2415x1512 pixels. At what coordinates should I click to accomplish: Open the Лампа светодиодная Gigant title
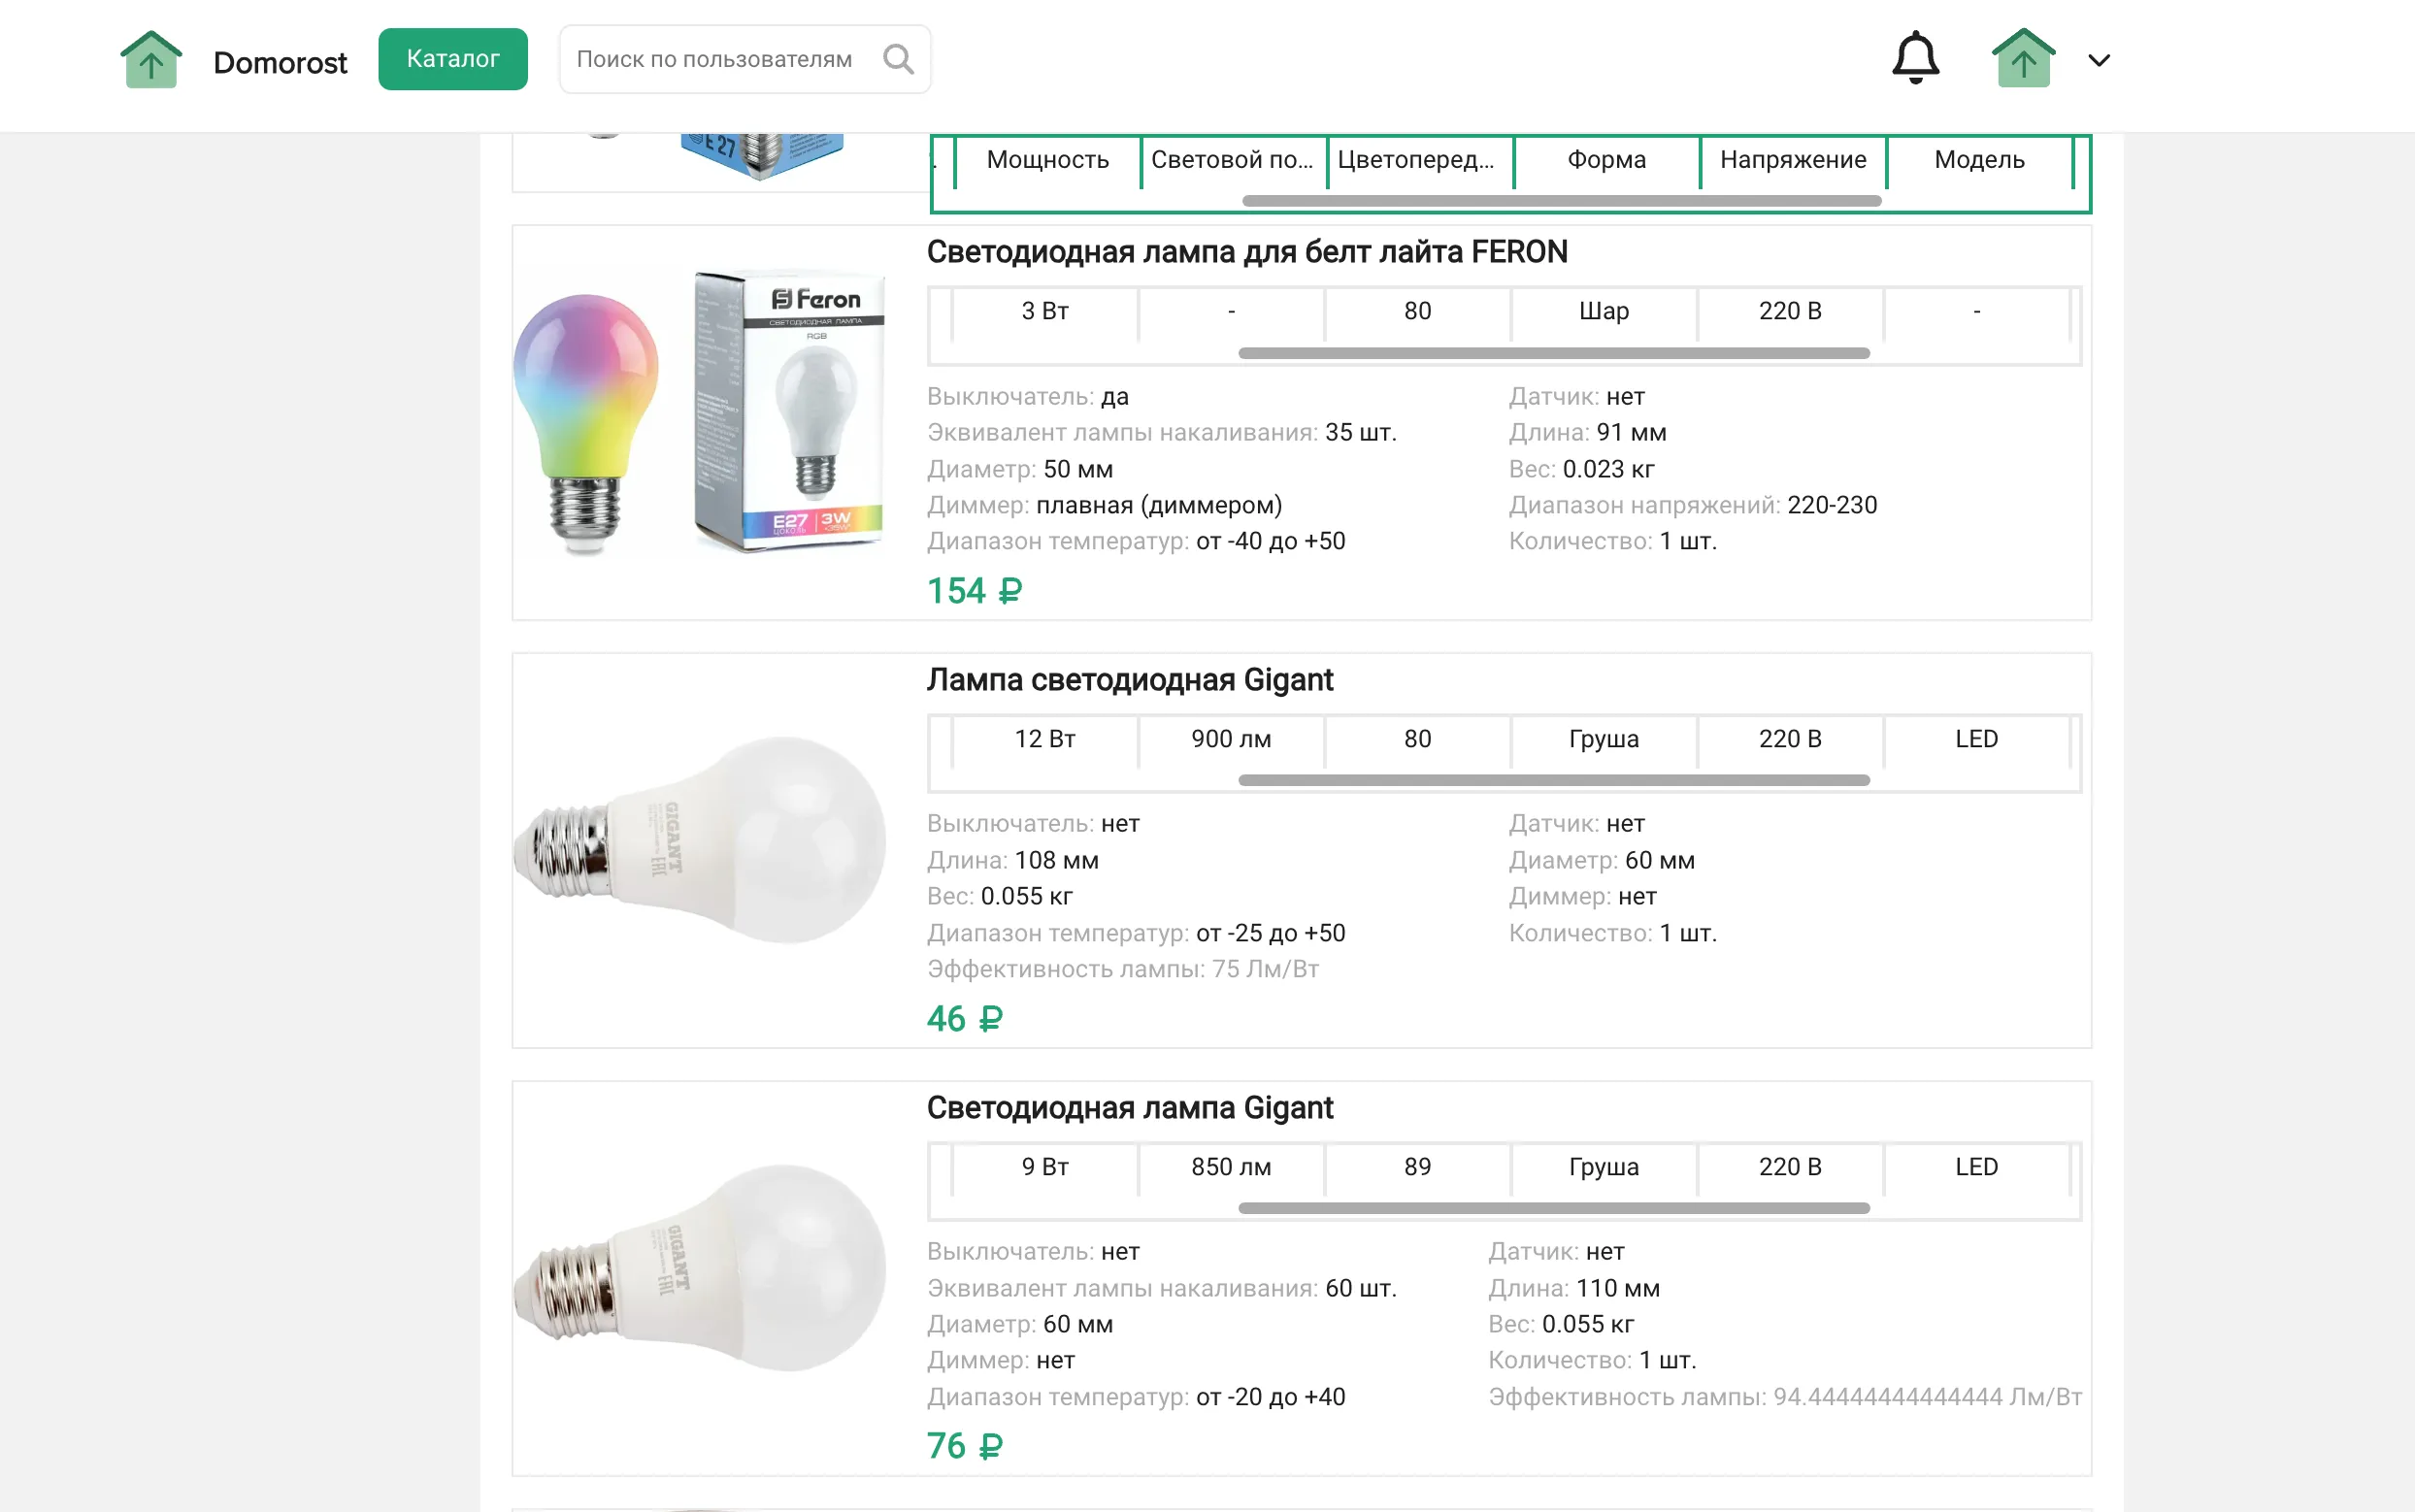(x=1129, y=680)
